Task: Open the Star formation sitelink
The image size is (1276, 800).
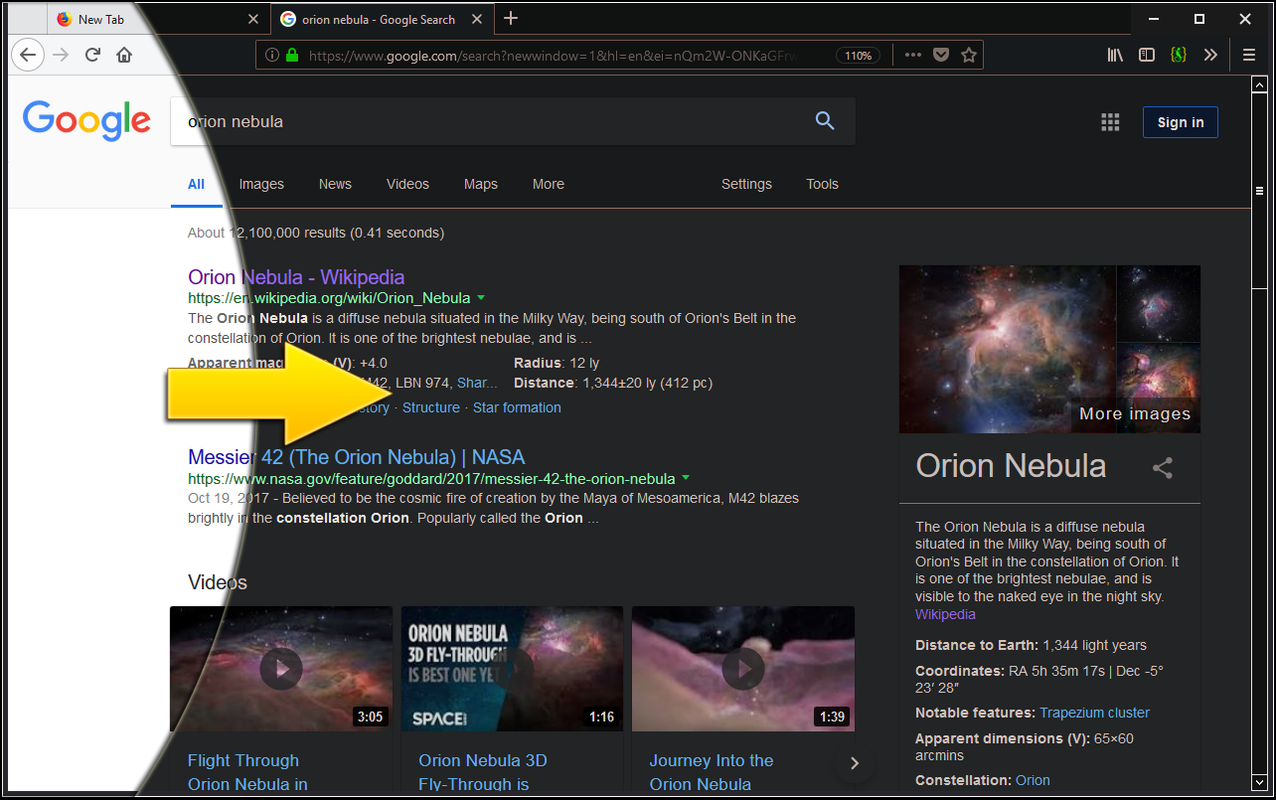Action: [x=517, y=408]
